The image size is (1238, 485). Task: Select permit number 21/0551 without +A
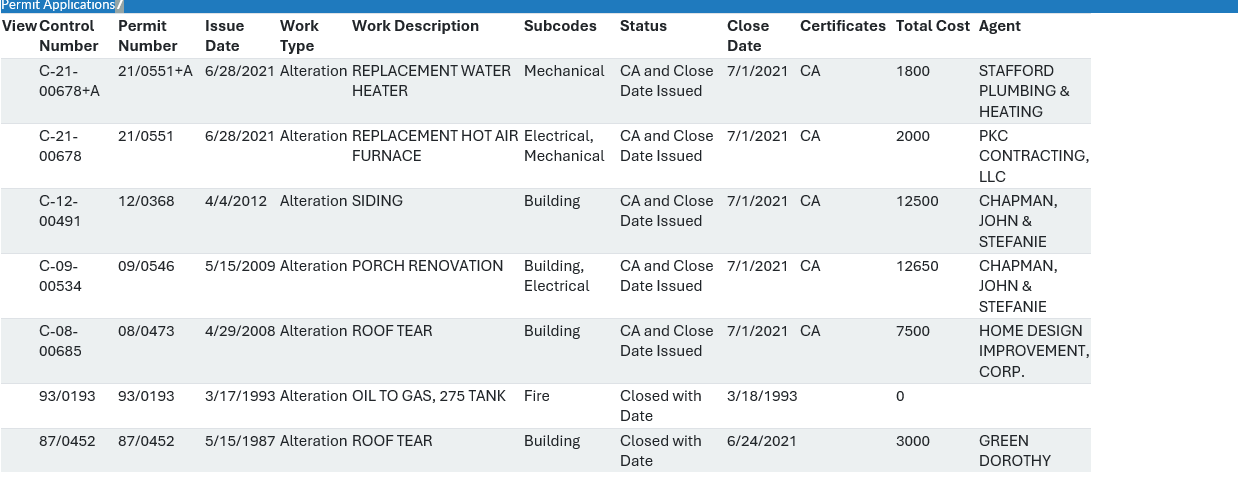(146, 136)
